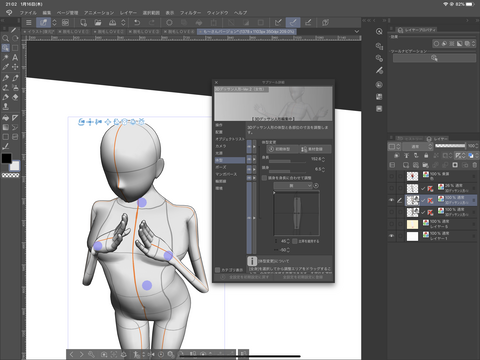Adjust the head ratio 6.5 stepper

(x=323, y=169)
